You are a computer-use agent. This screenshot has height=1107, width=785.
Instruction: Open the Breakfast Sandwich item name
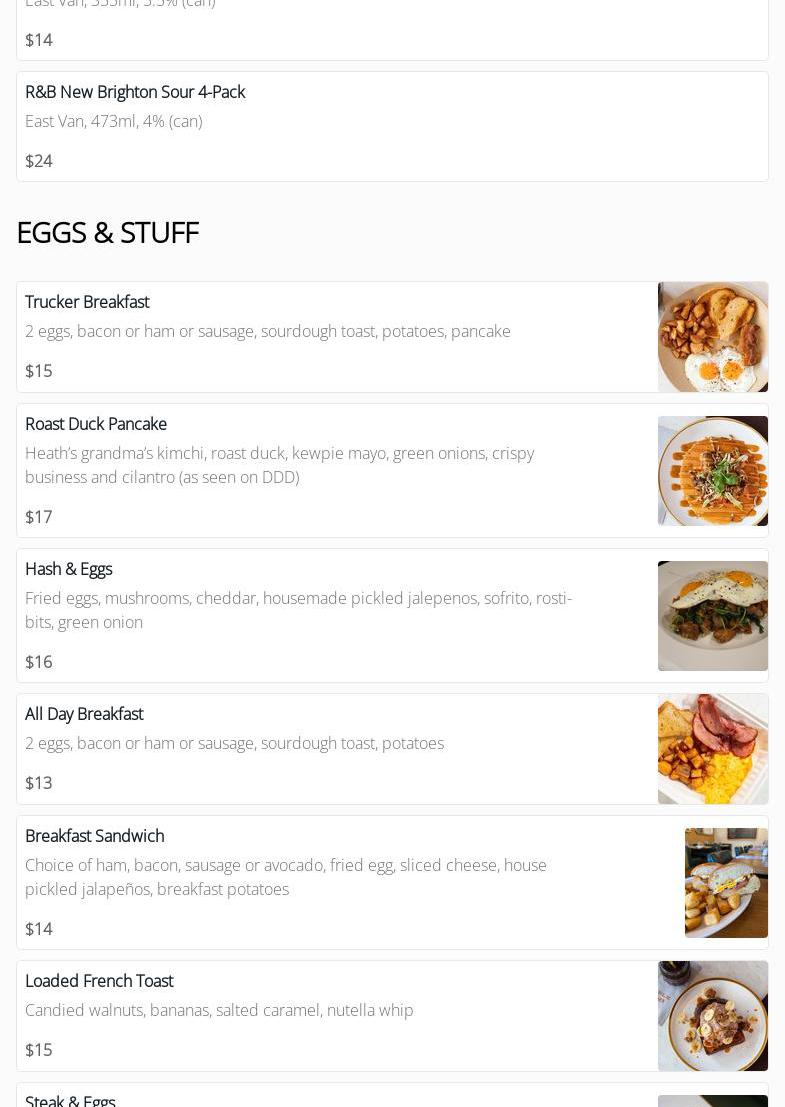(95, 836)
